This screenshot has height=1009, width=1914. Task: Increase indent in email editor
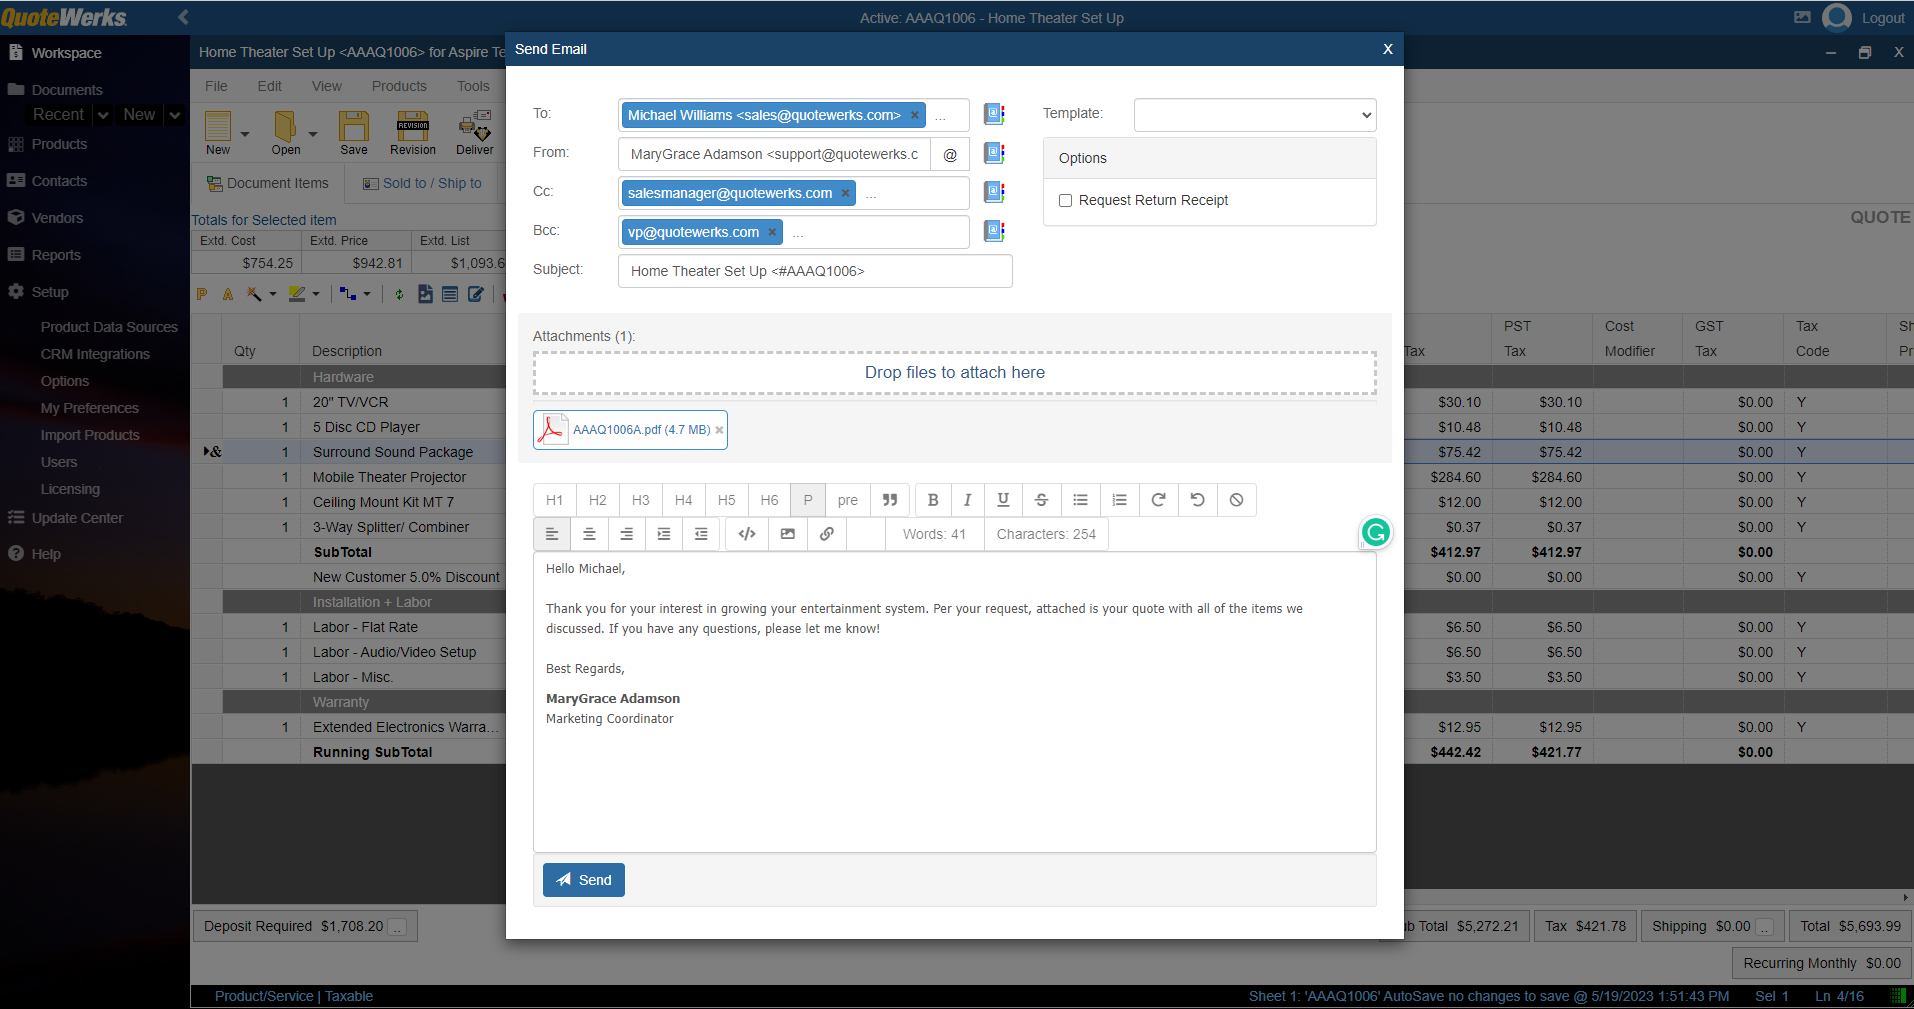[664, 534]
